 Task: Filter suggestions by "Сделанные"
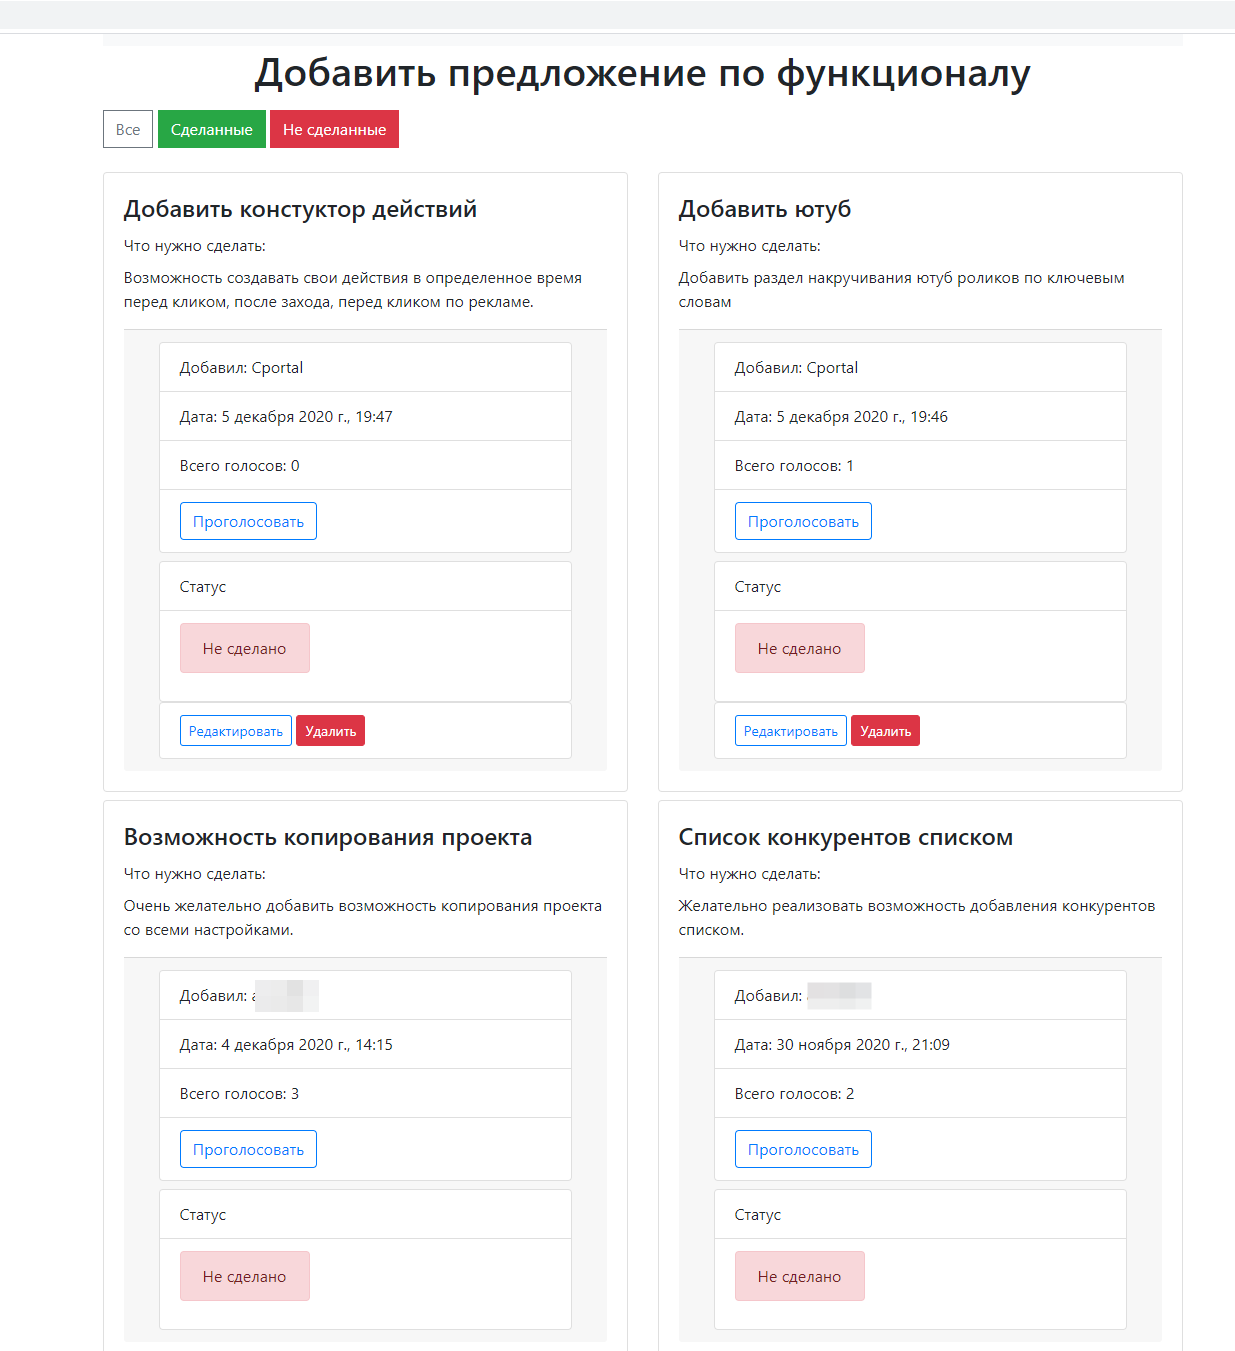[212, 129]
